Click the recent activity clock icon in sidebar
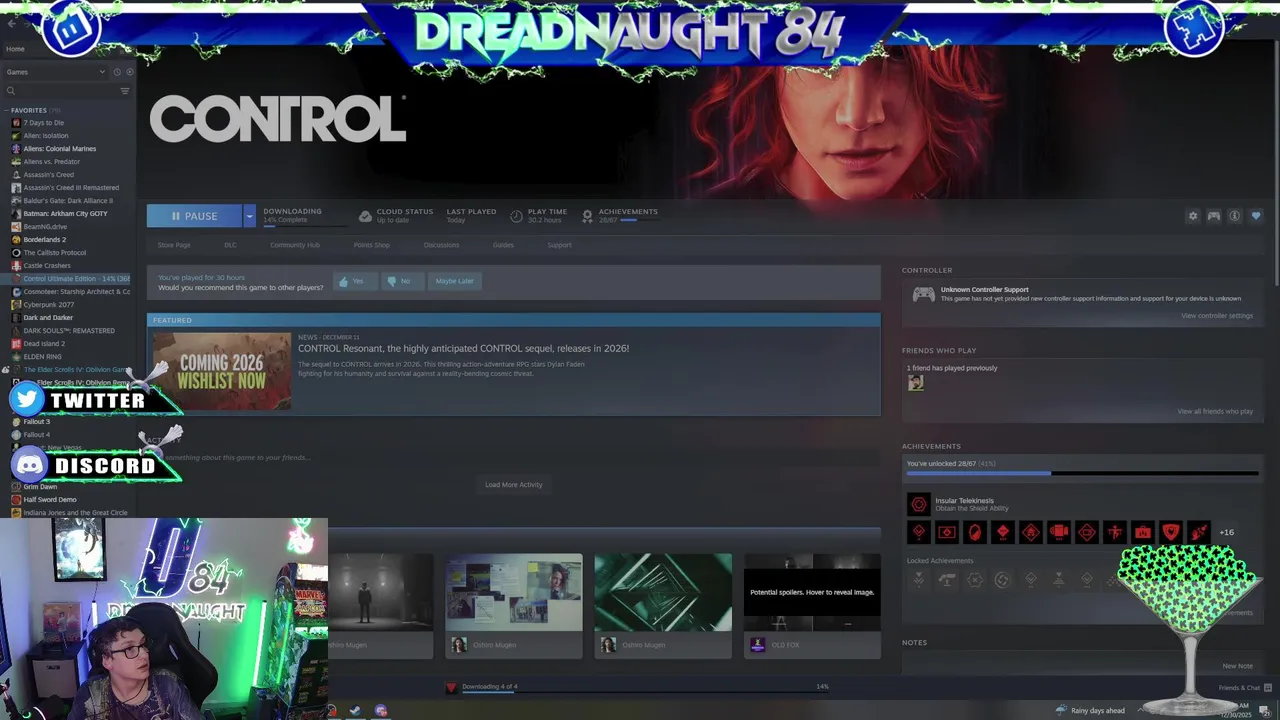Screen dimensions: 1280x720 [117, 72]
